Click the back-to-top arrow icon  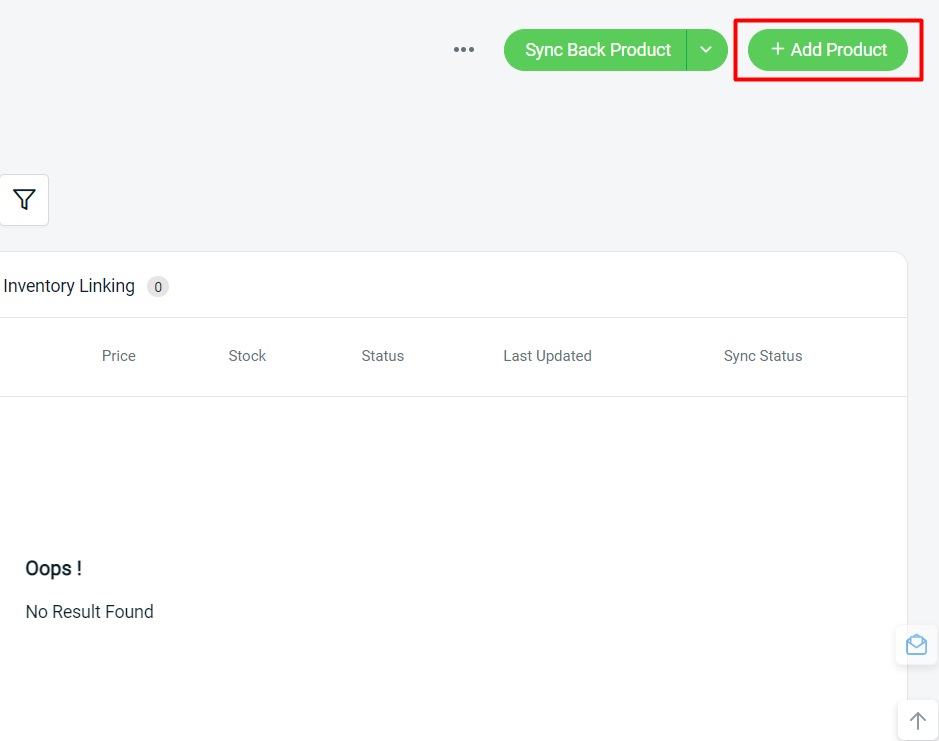coord(917,721)
